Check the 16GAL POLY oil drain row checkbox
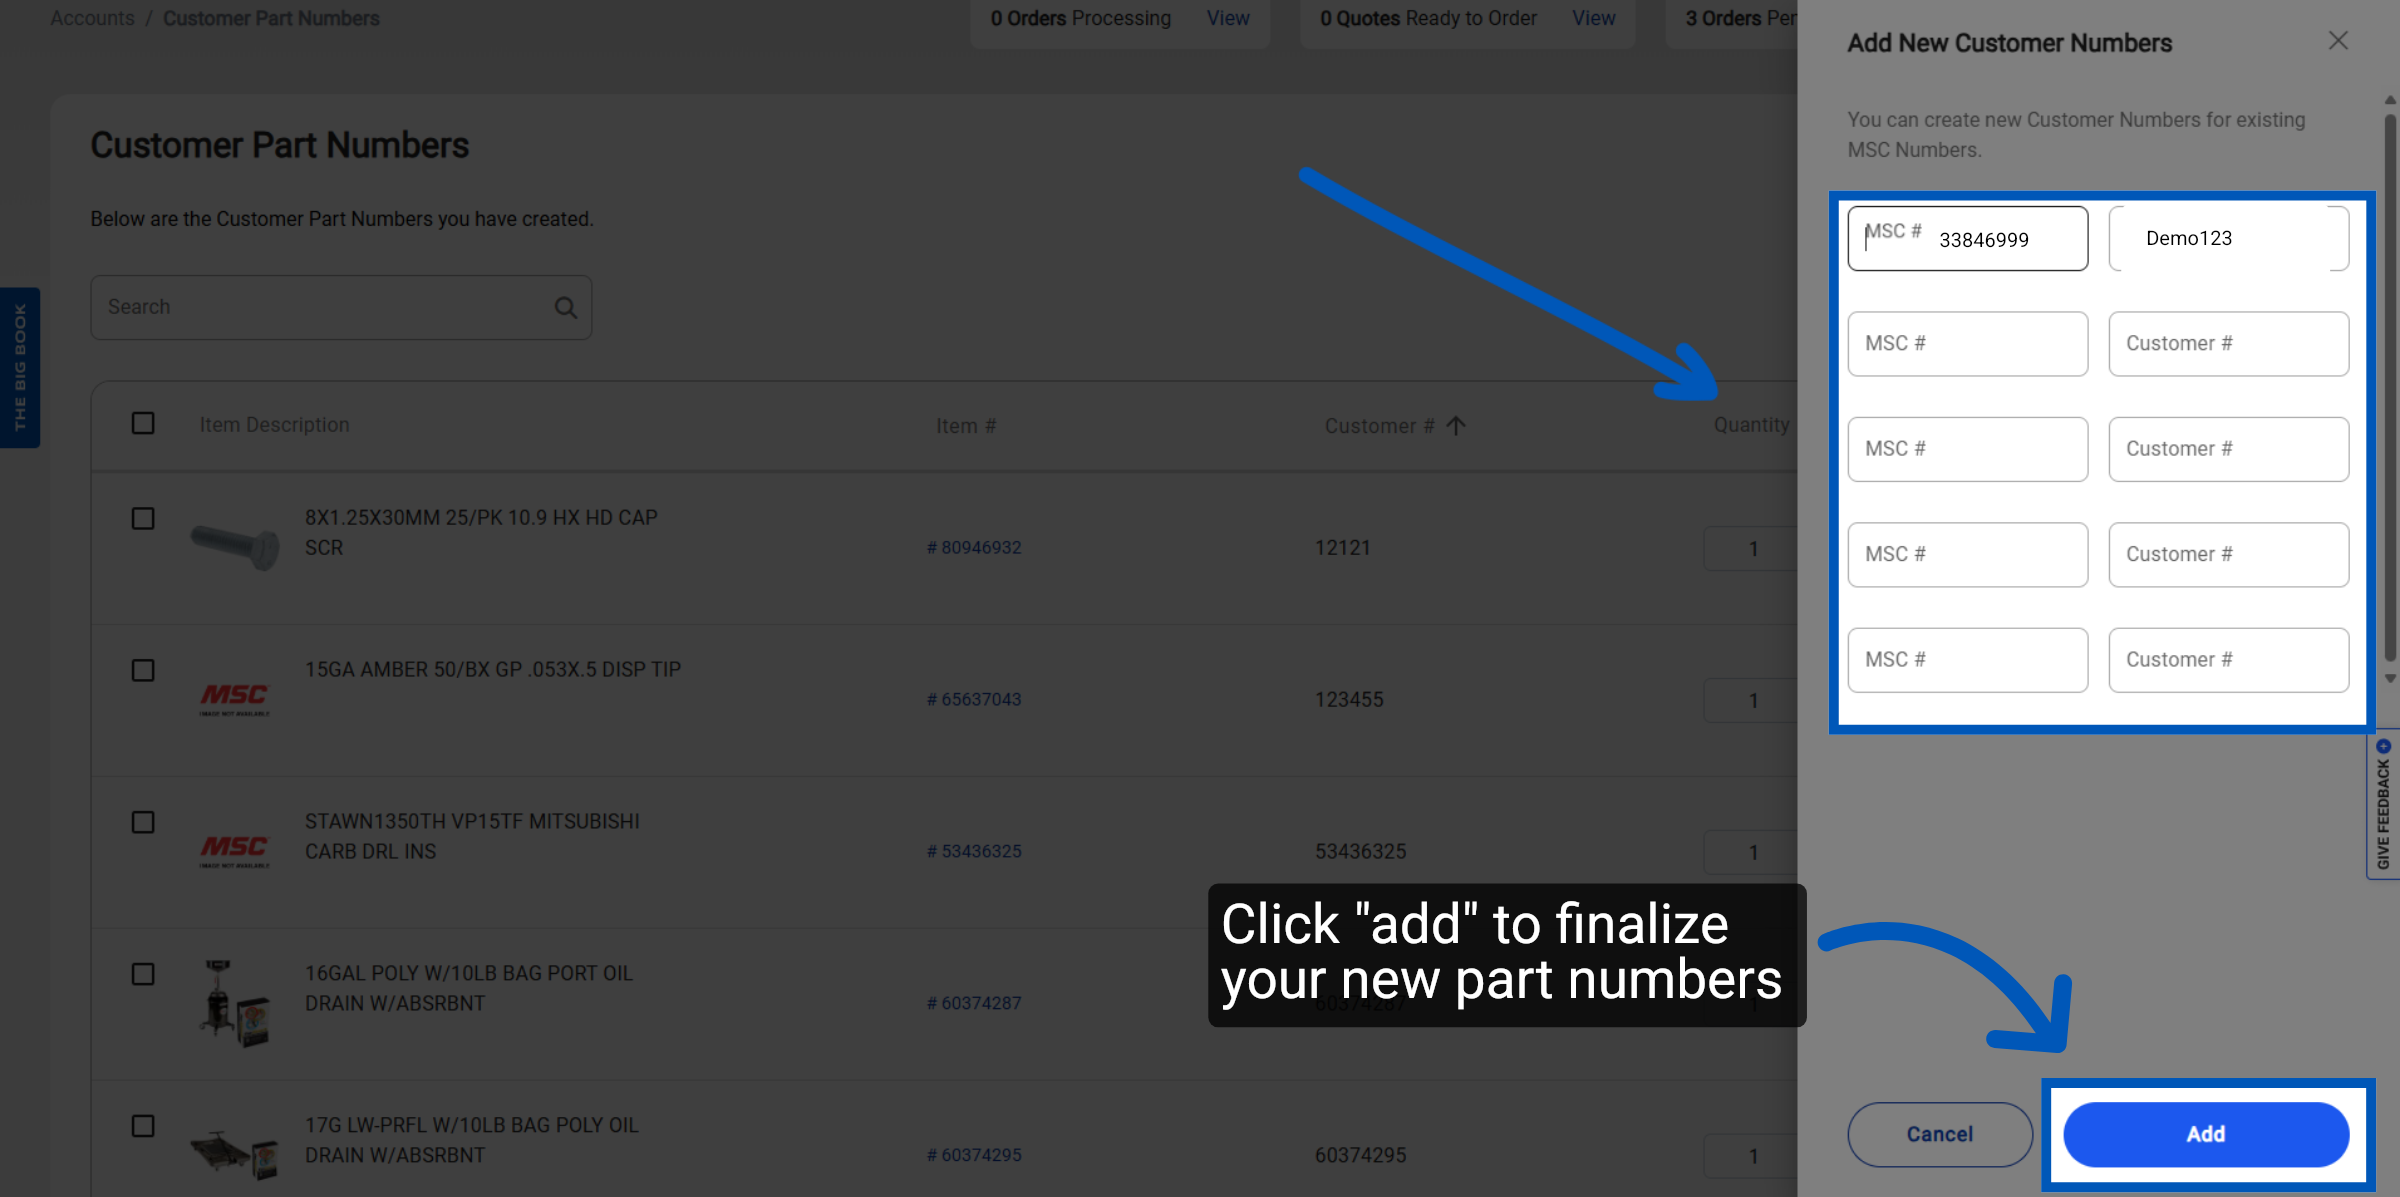The height and width of the screenshot is (1197, 2400). (143, 974)
